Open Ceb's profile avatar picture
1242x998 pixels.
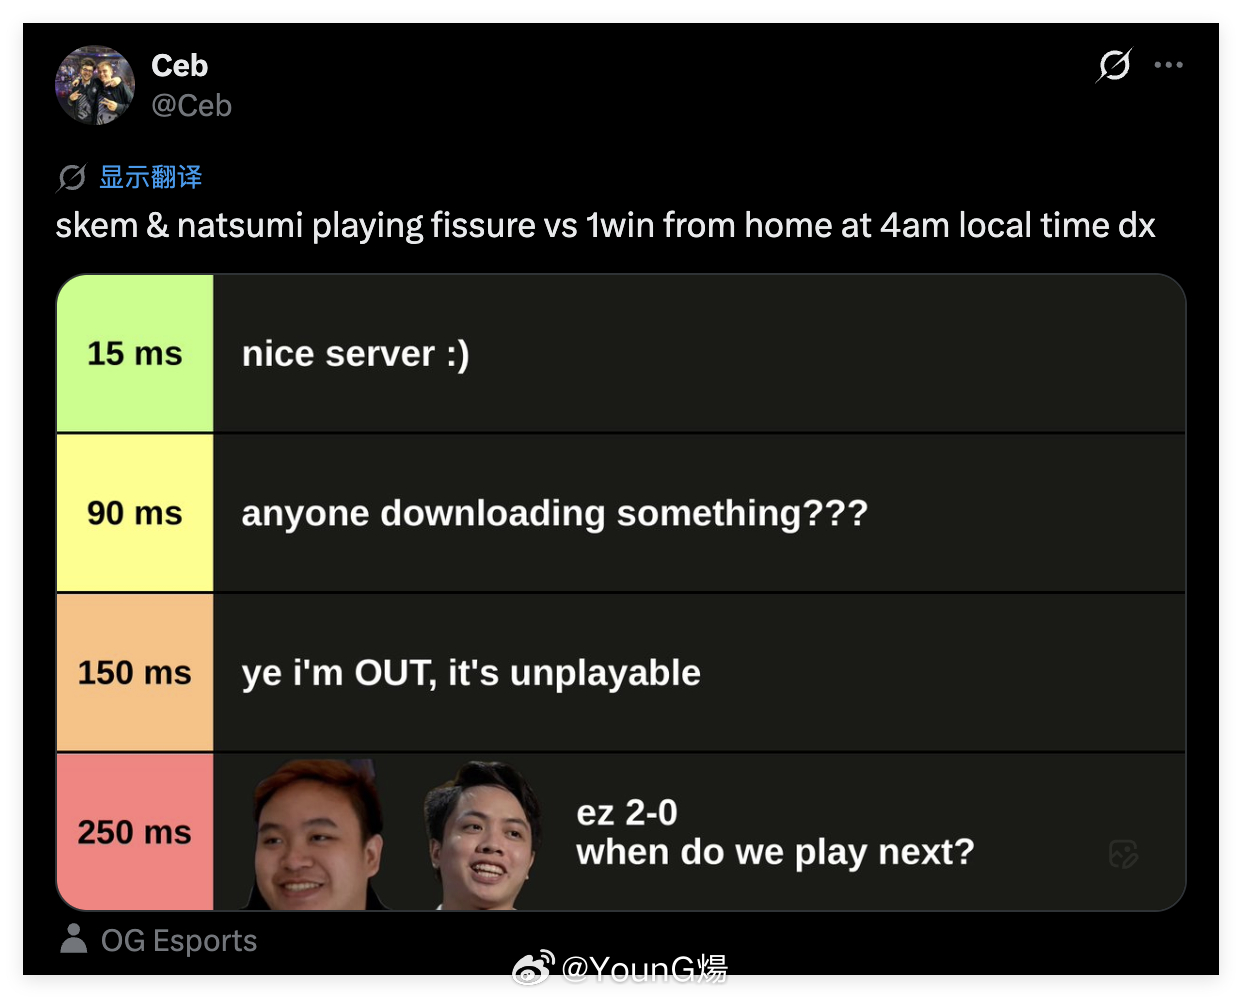point(95,85)
